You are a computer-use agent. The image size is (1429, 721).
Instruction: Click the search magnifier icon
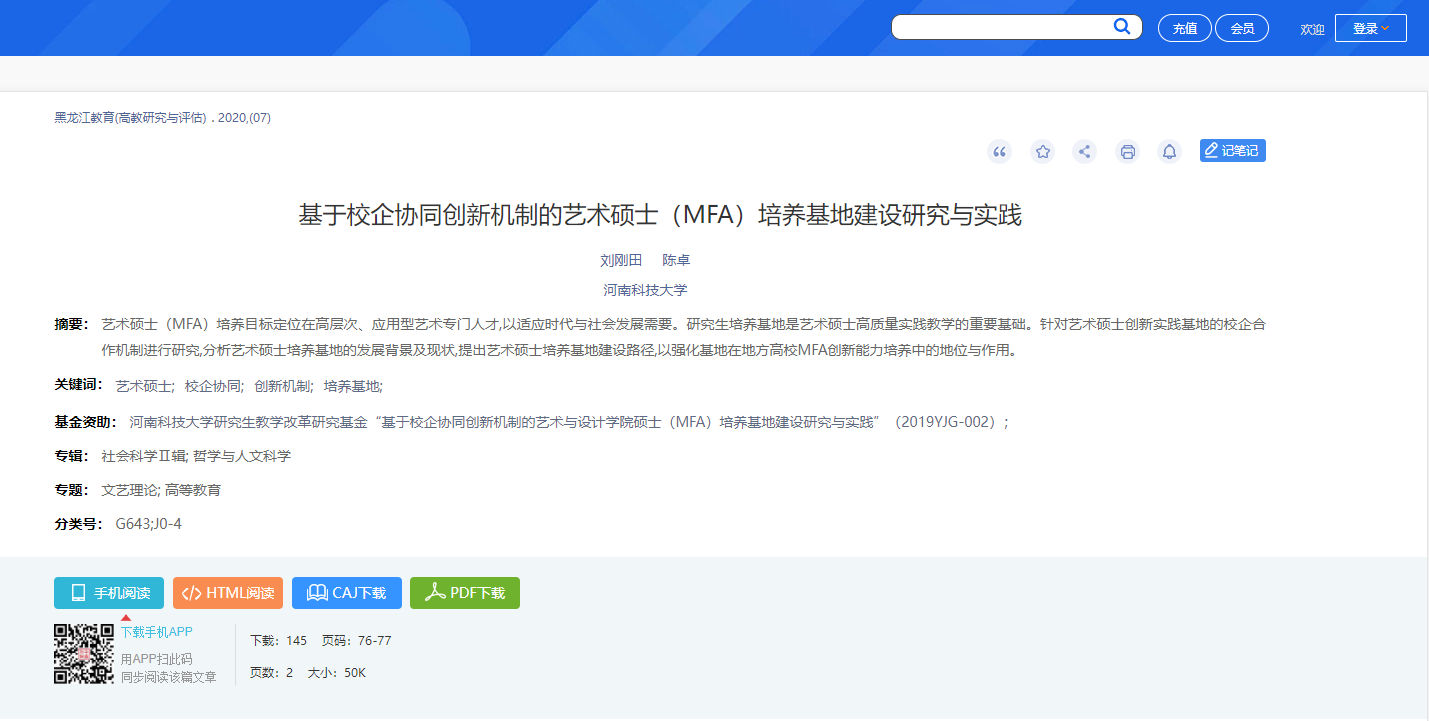click(1122, 27)
